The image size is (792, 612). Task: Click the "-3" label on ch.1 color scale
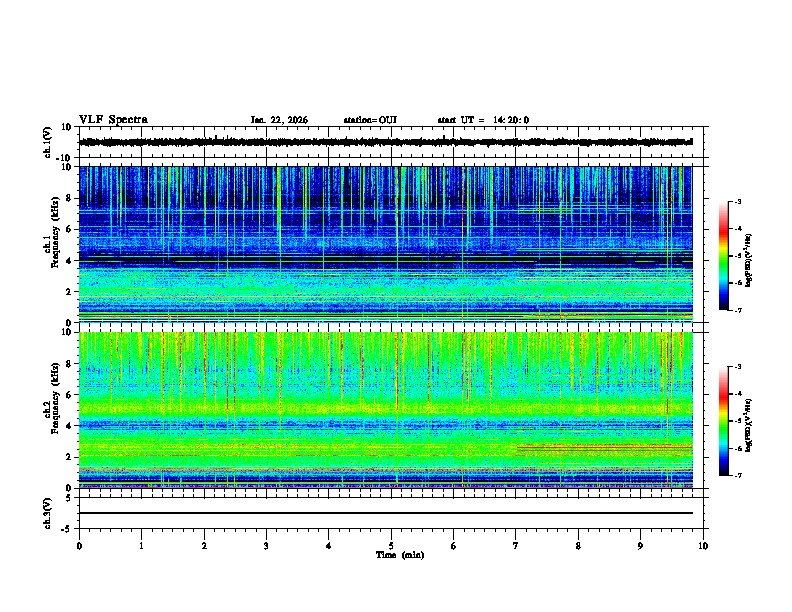[x=738, y=201]
